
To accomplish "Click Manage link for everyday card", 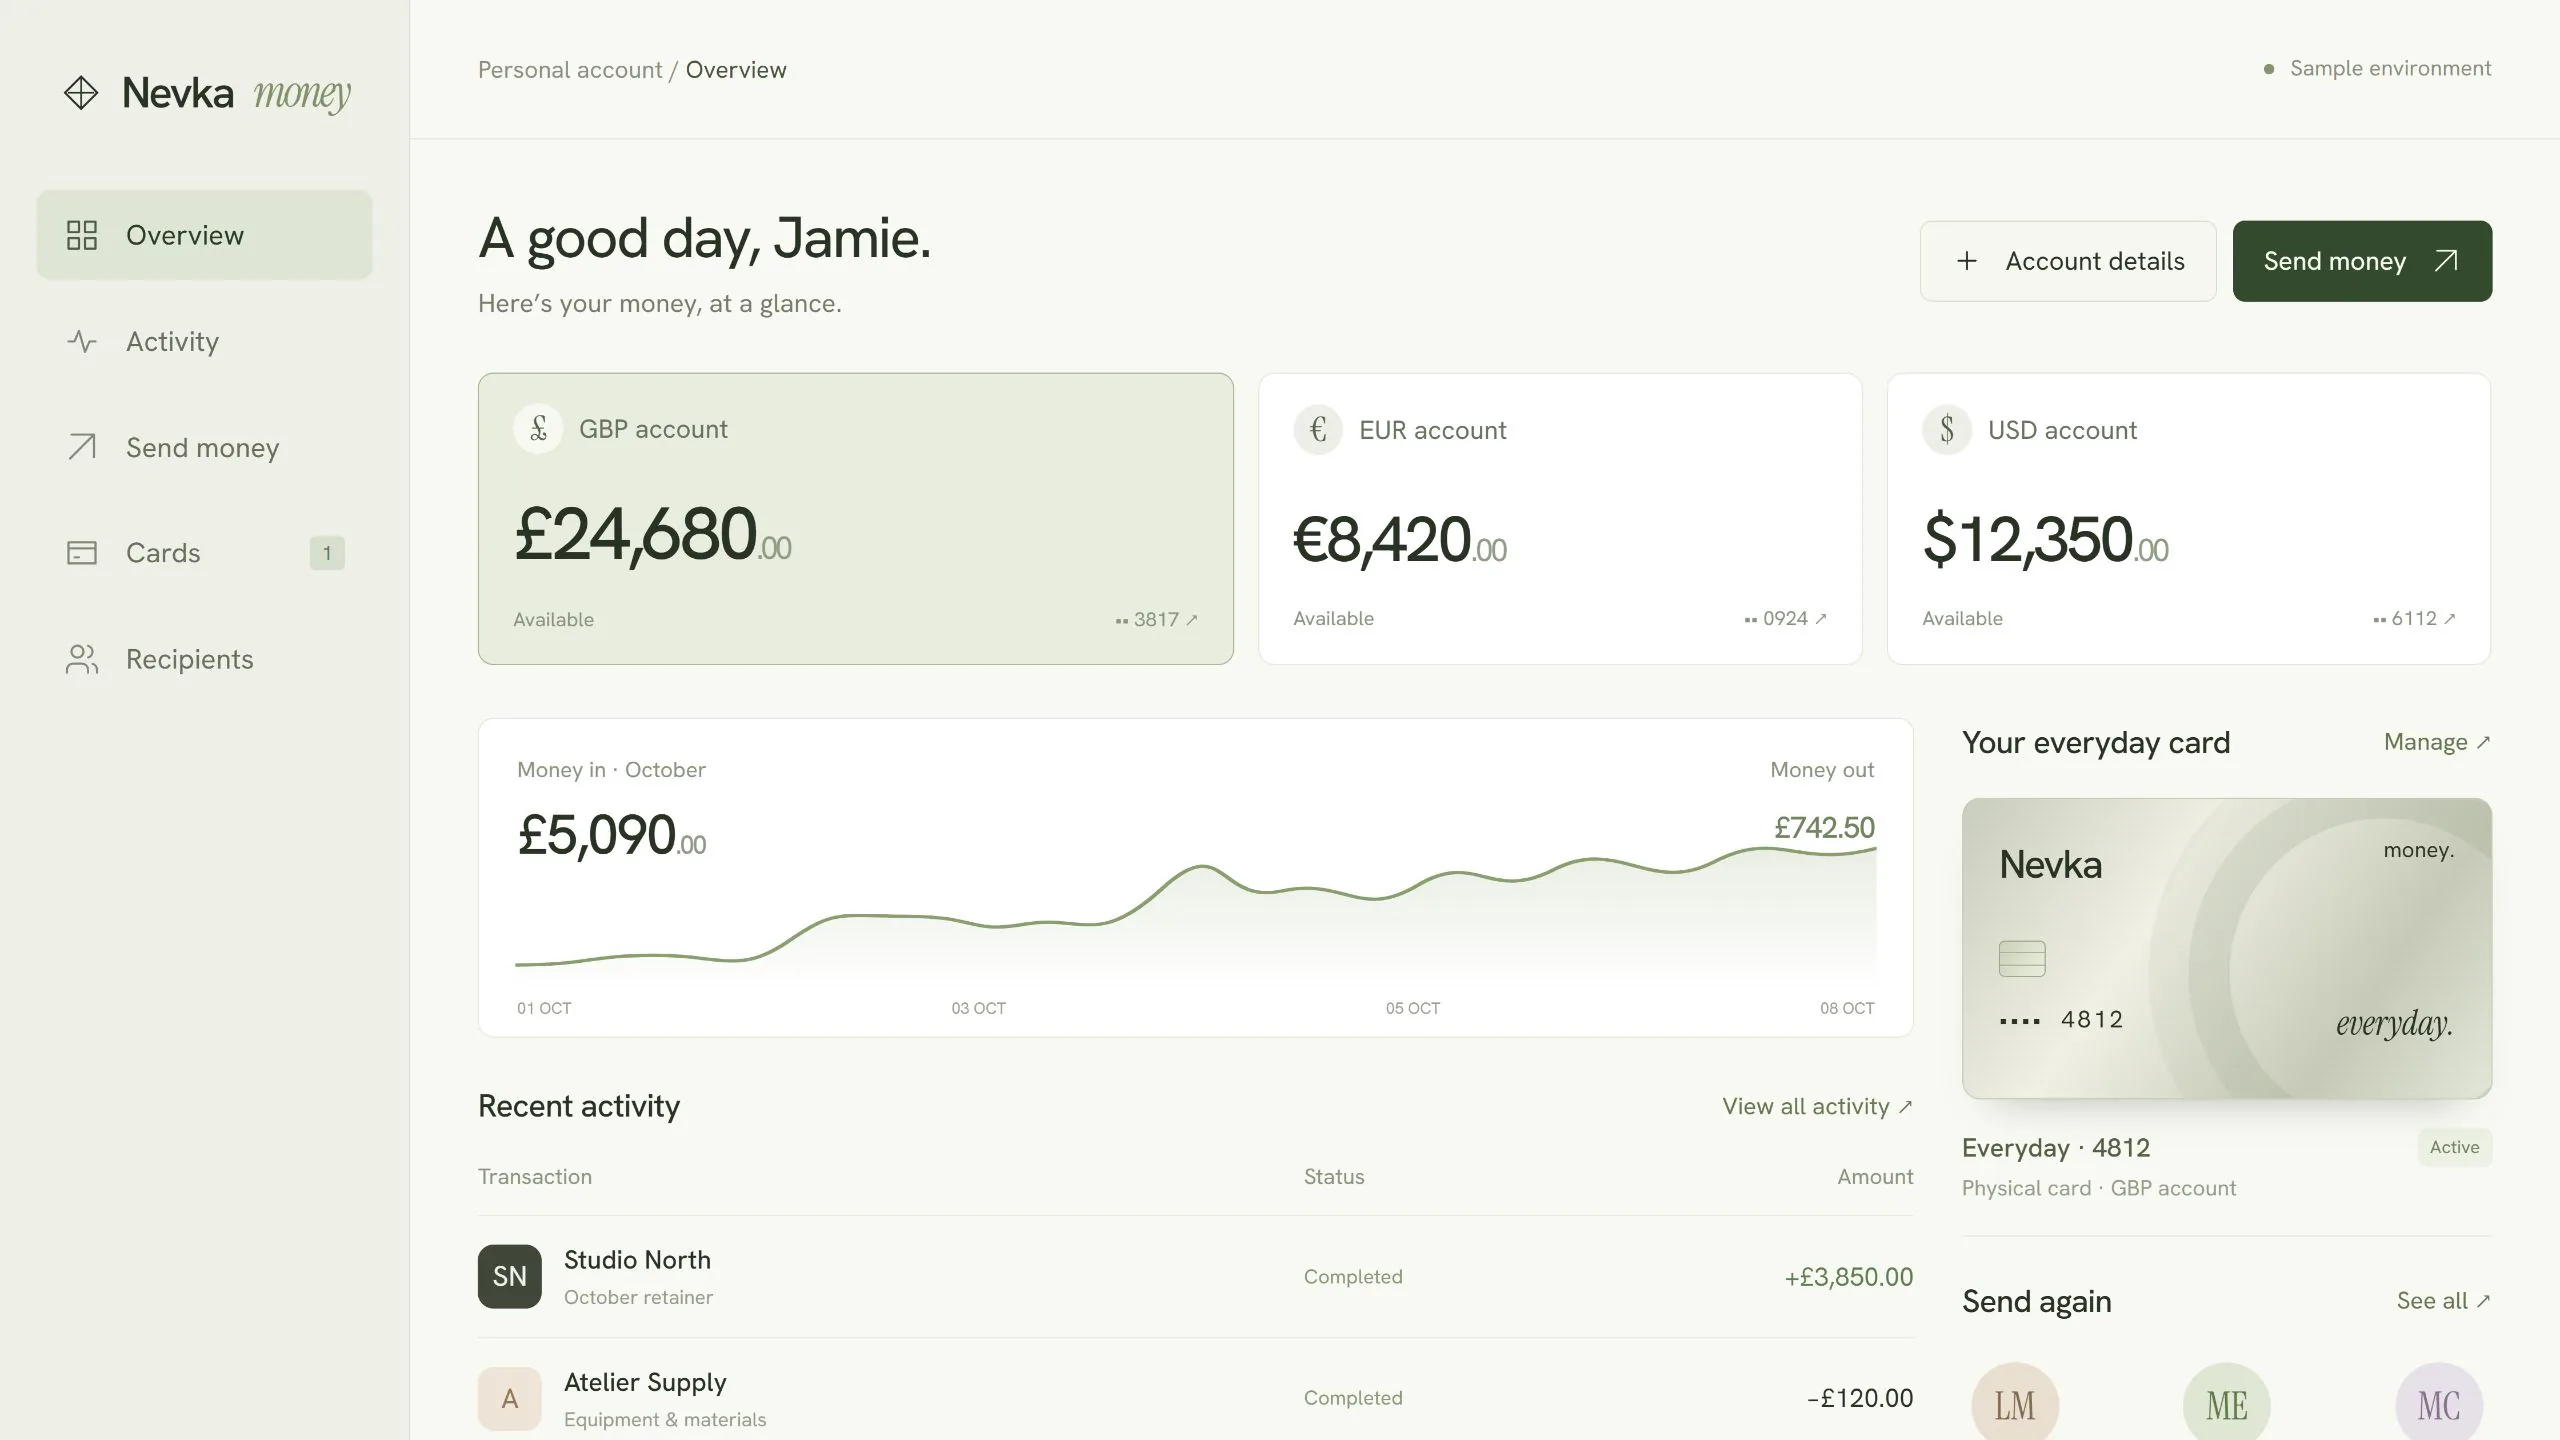I will (2437, 742).
